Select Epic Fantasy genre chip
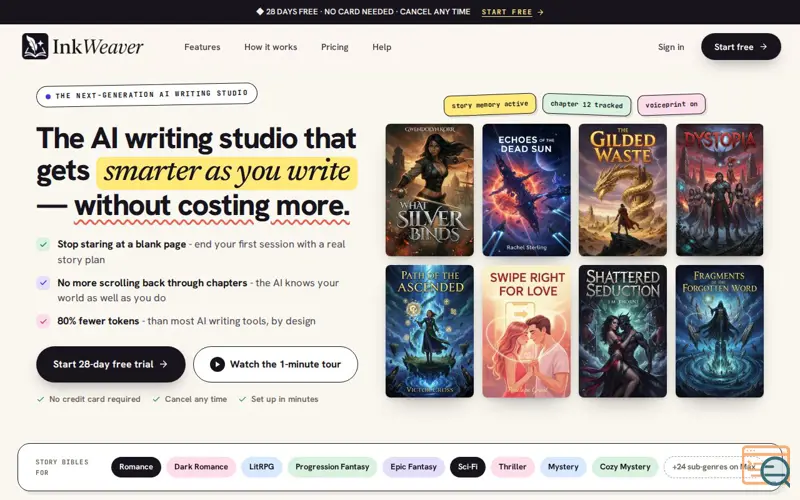 [x=413, y=467]
